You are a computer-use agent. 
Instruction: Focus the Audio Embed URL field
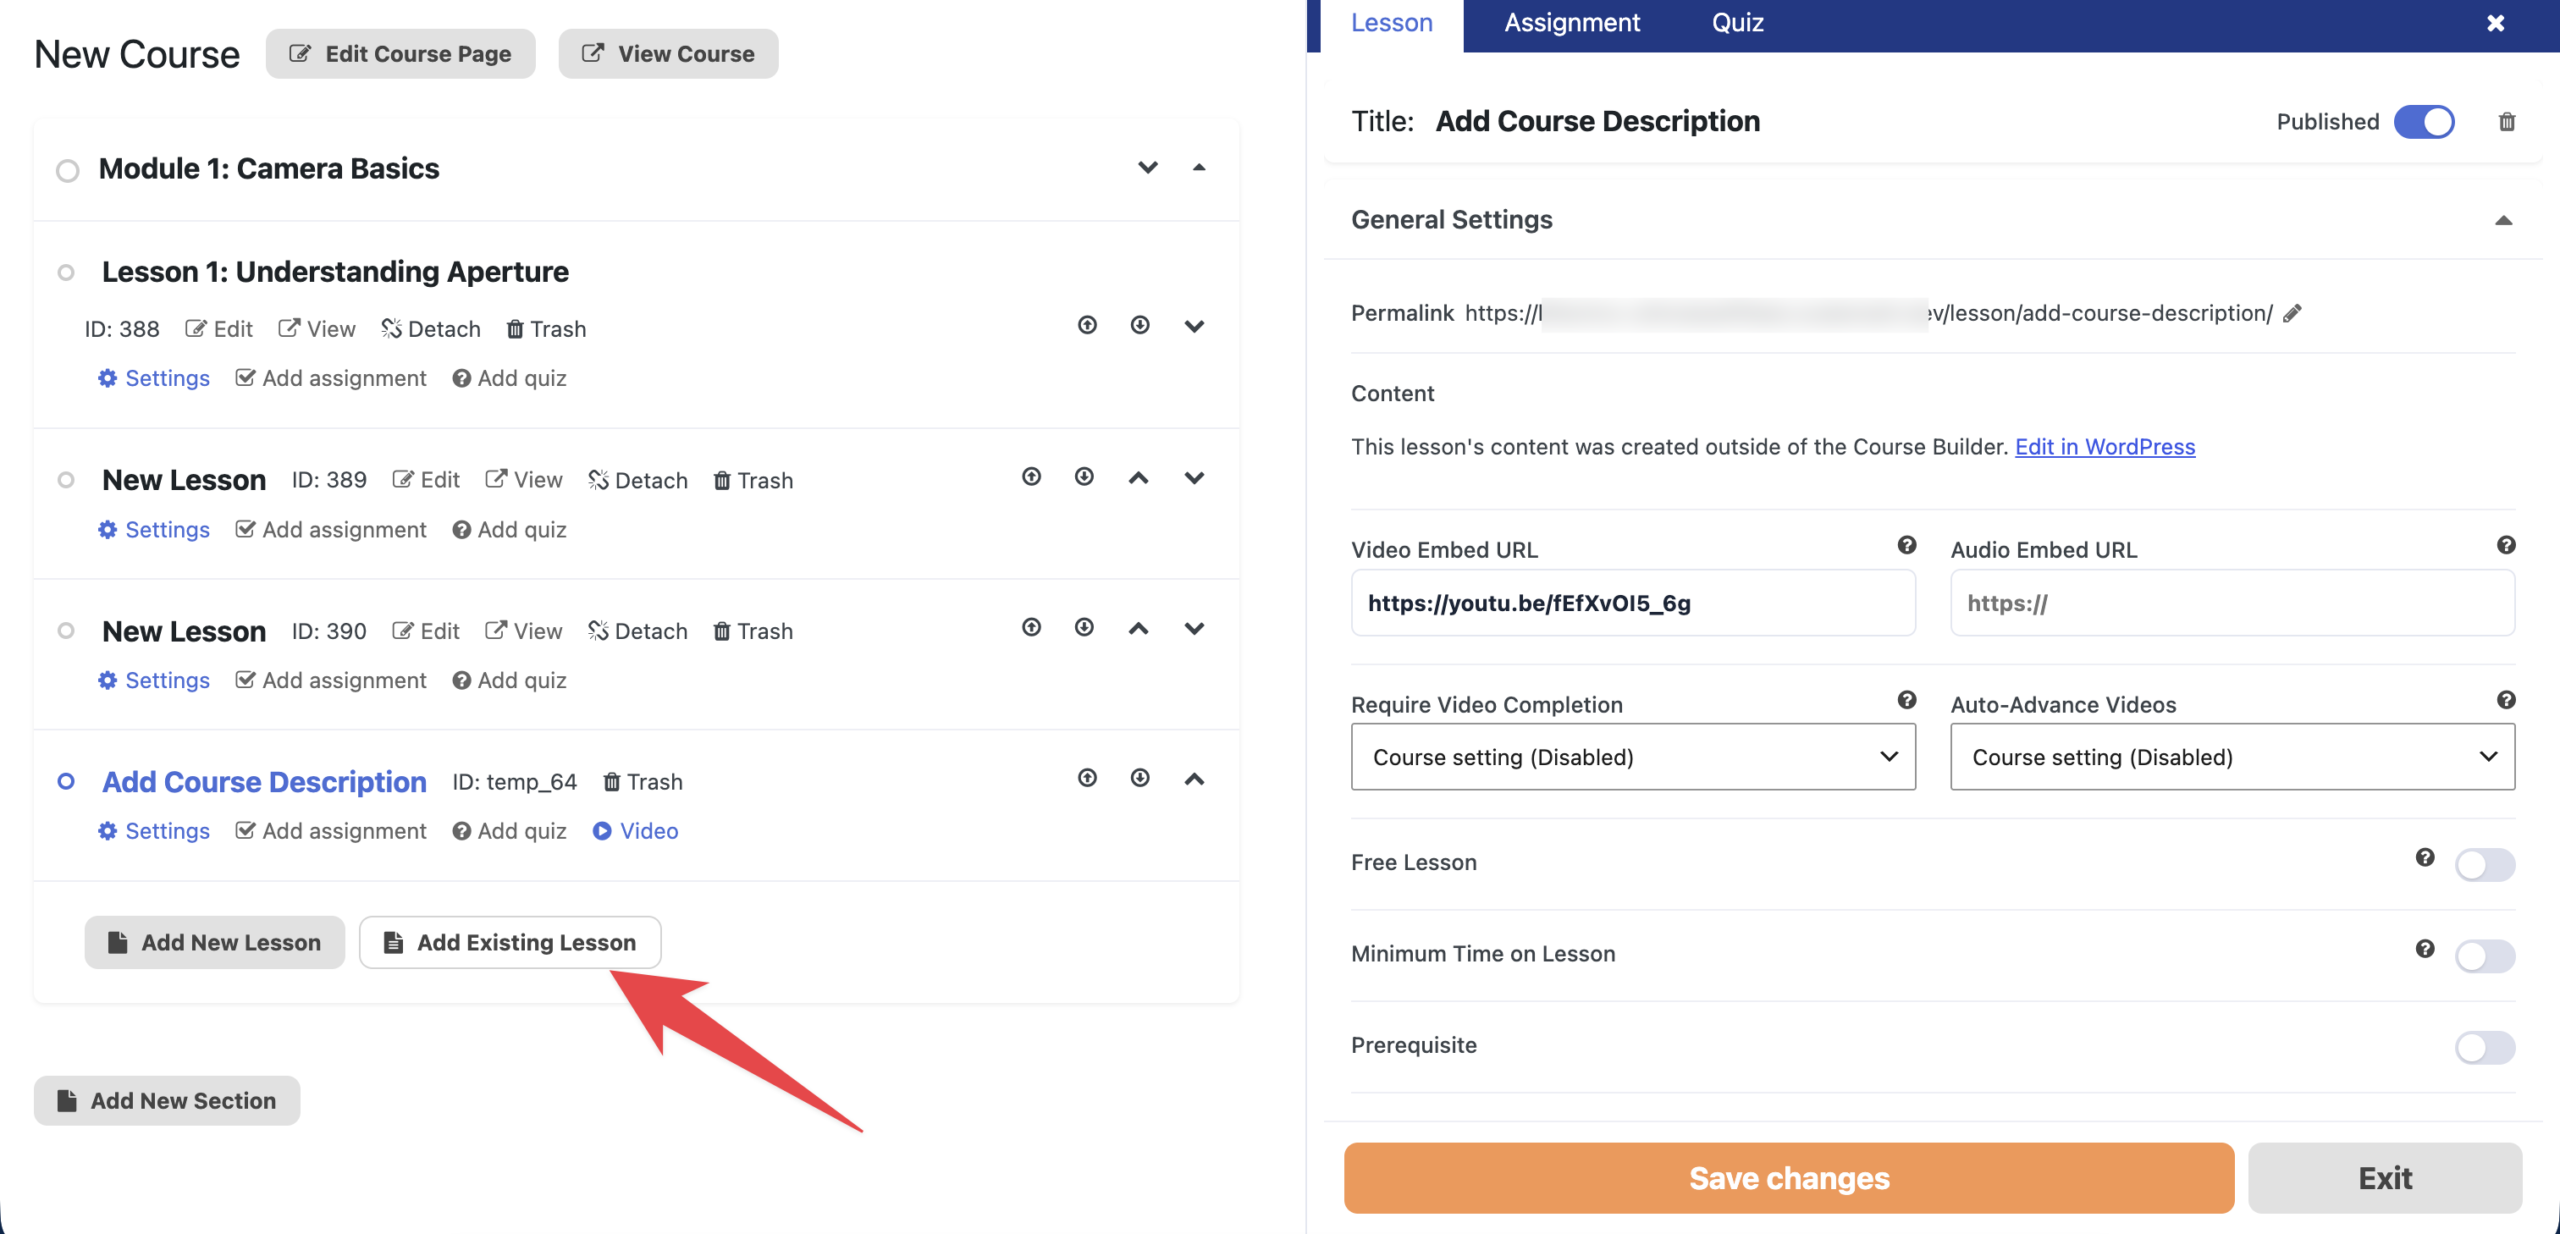coord(2232,603)
